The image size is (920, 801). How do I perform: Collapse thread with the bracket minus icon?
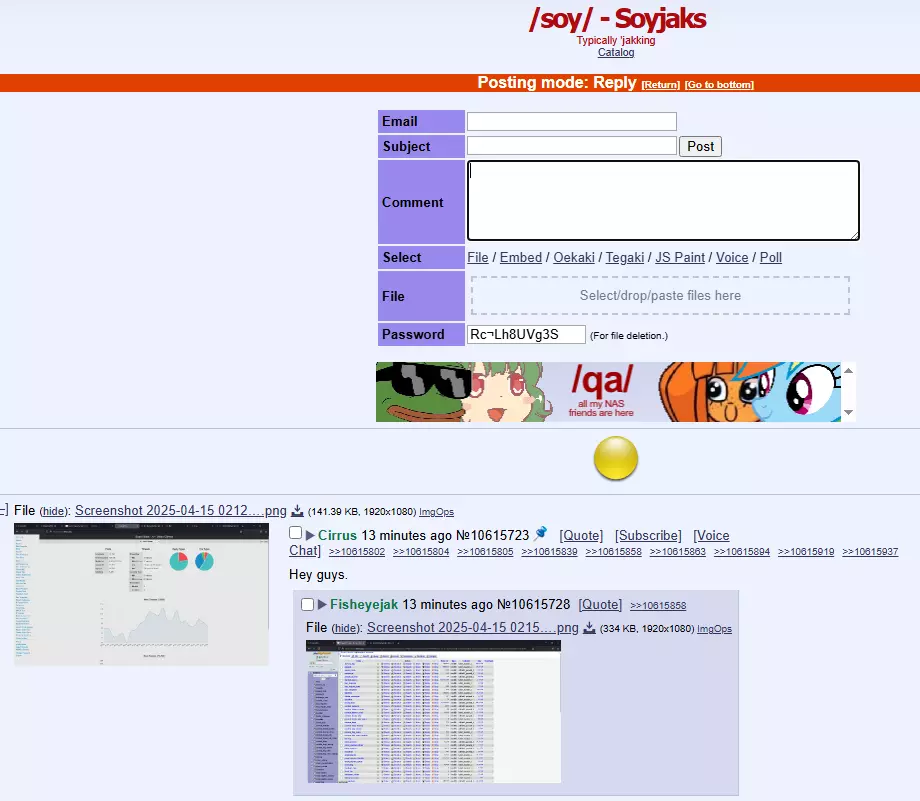[3, 511]
